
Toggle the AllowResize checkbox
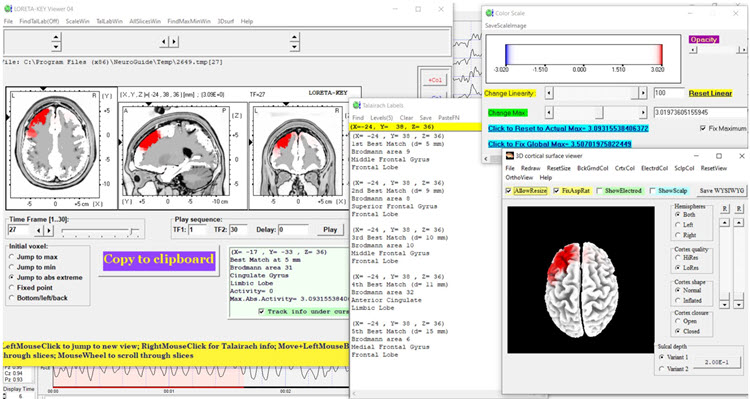[x=508, y=191]
